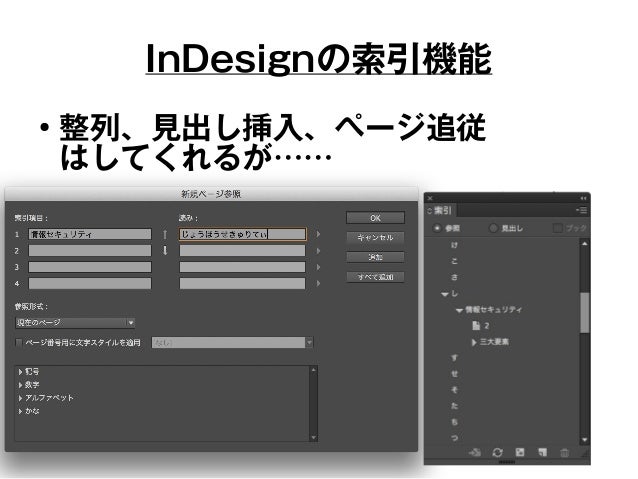Click Update Preview refresh icon in index panel
Viewport: 638px width, 479px height.
point(497,452)
